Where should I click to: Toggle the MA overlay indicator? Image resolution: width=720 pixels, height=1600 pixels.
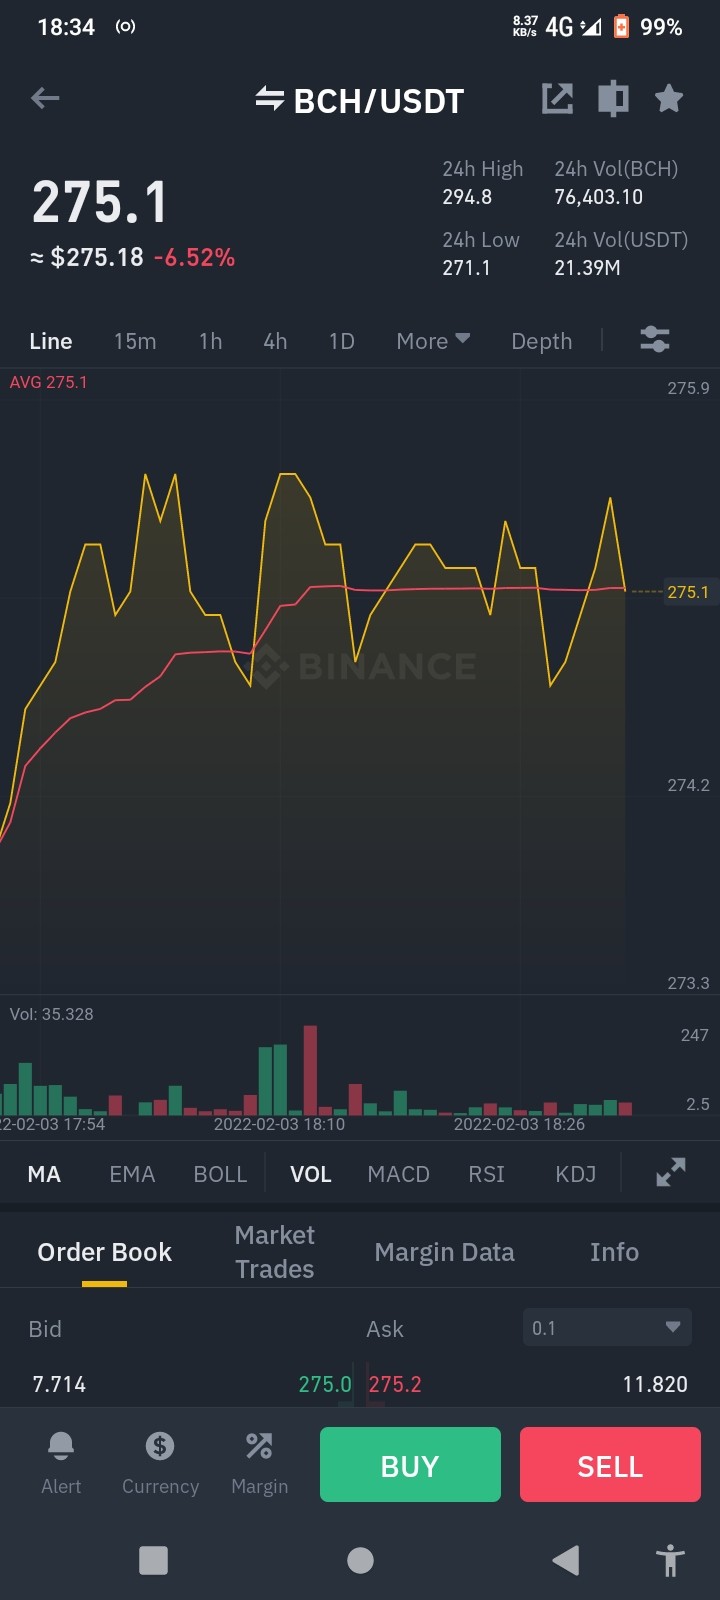[x=44, y=1174]
